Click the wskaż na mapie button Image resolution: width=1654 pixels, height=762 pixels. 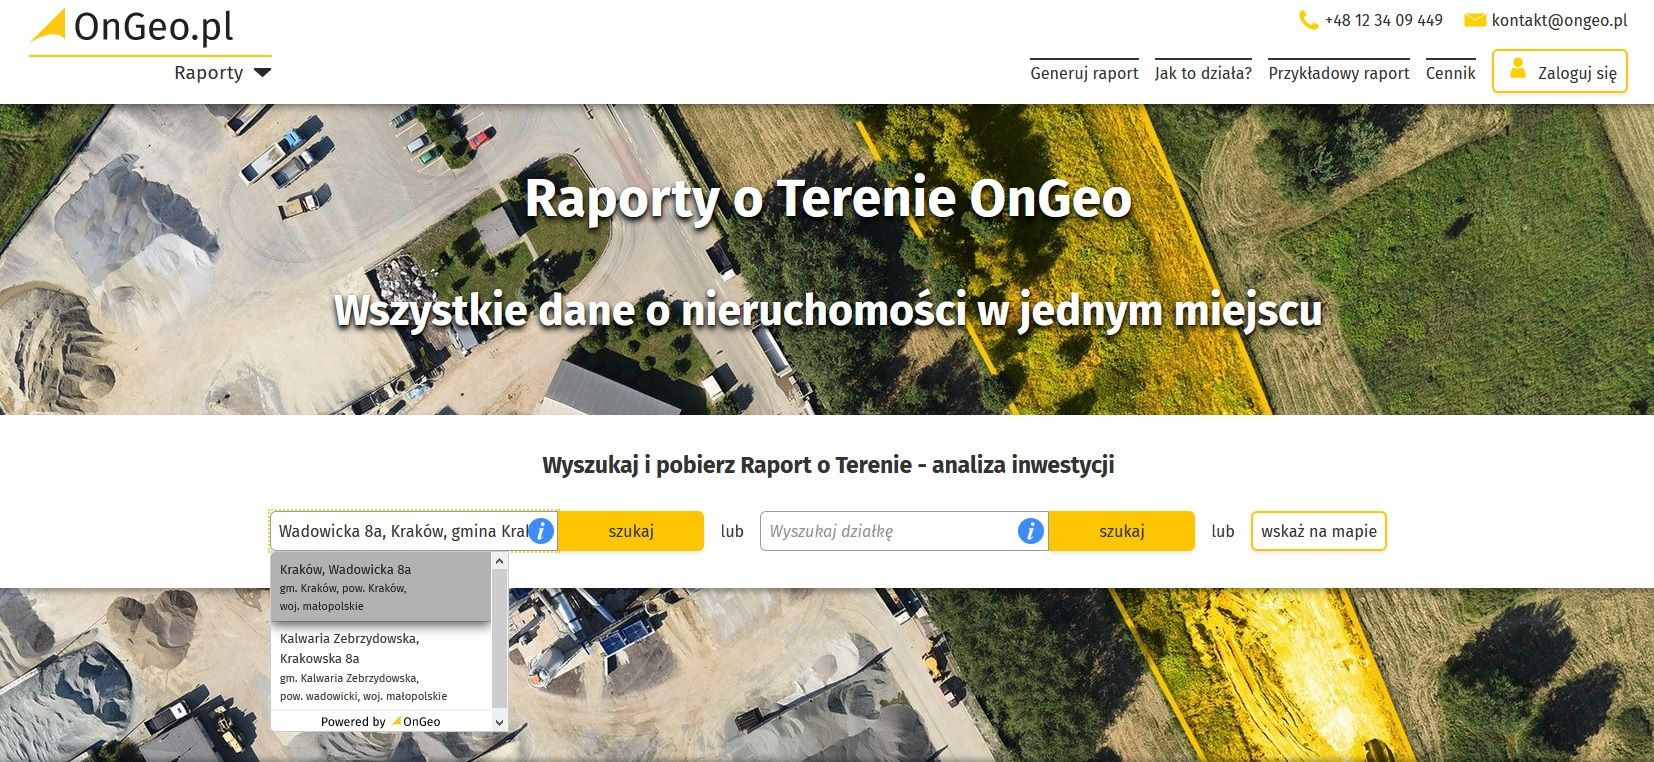[1318, 531]
